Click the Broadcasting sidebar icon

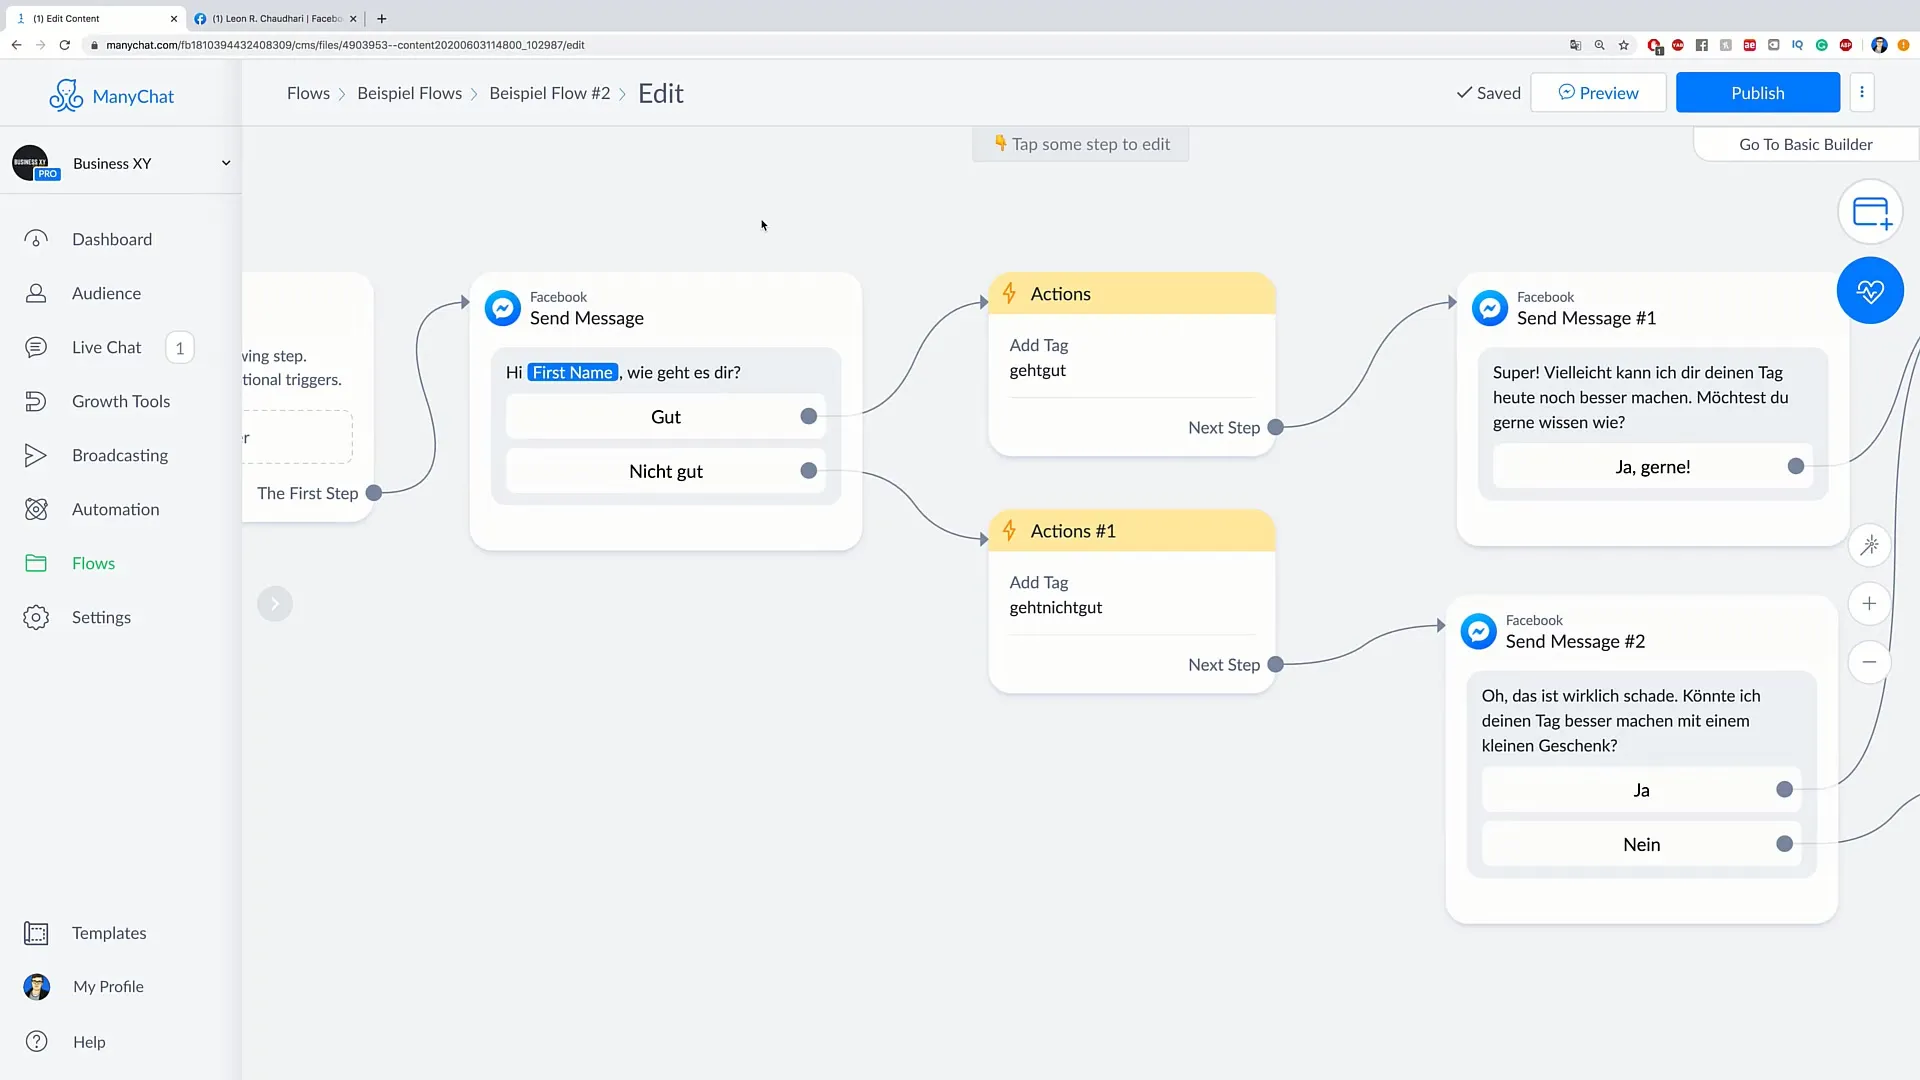(36, 455)
